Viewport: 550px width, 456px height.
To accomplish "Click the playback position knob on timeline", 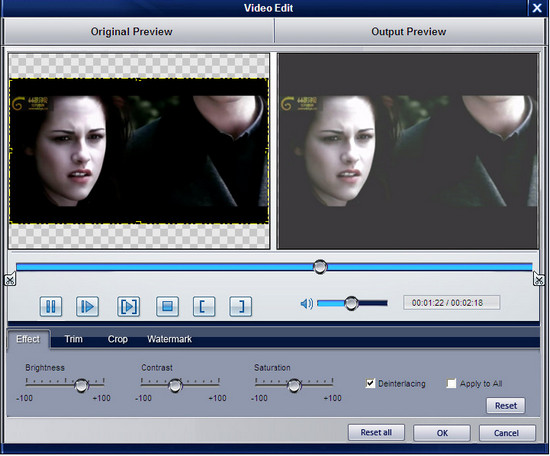I will [x=320, y=267].
